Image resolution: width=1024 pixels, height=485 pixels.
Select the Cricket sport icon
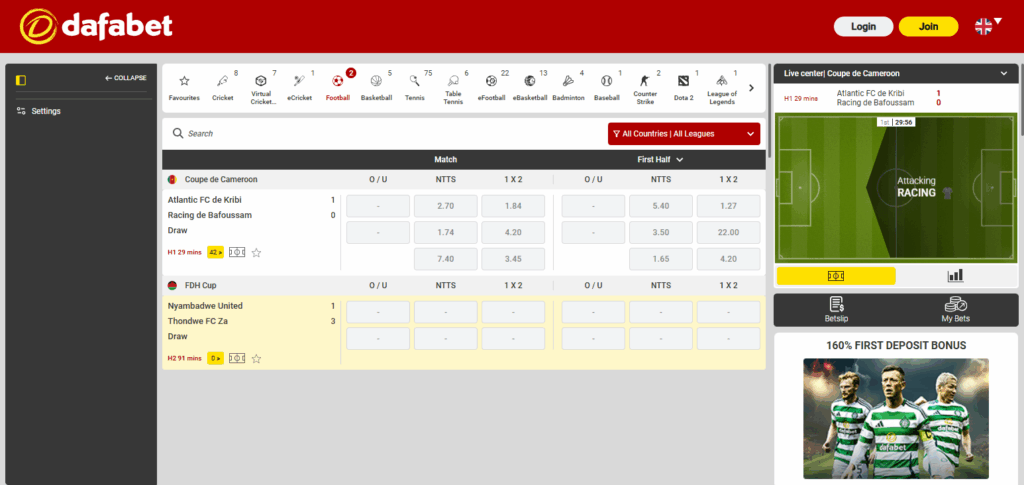[x=223, y=87]
